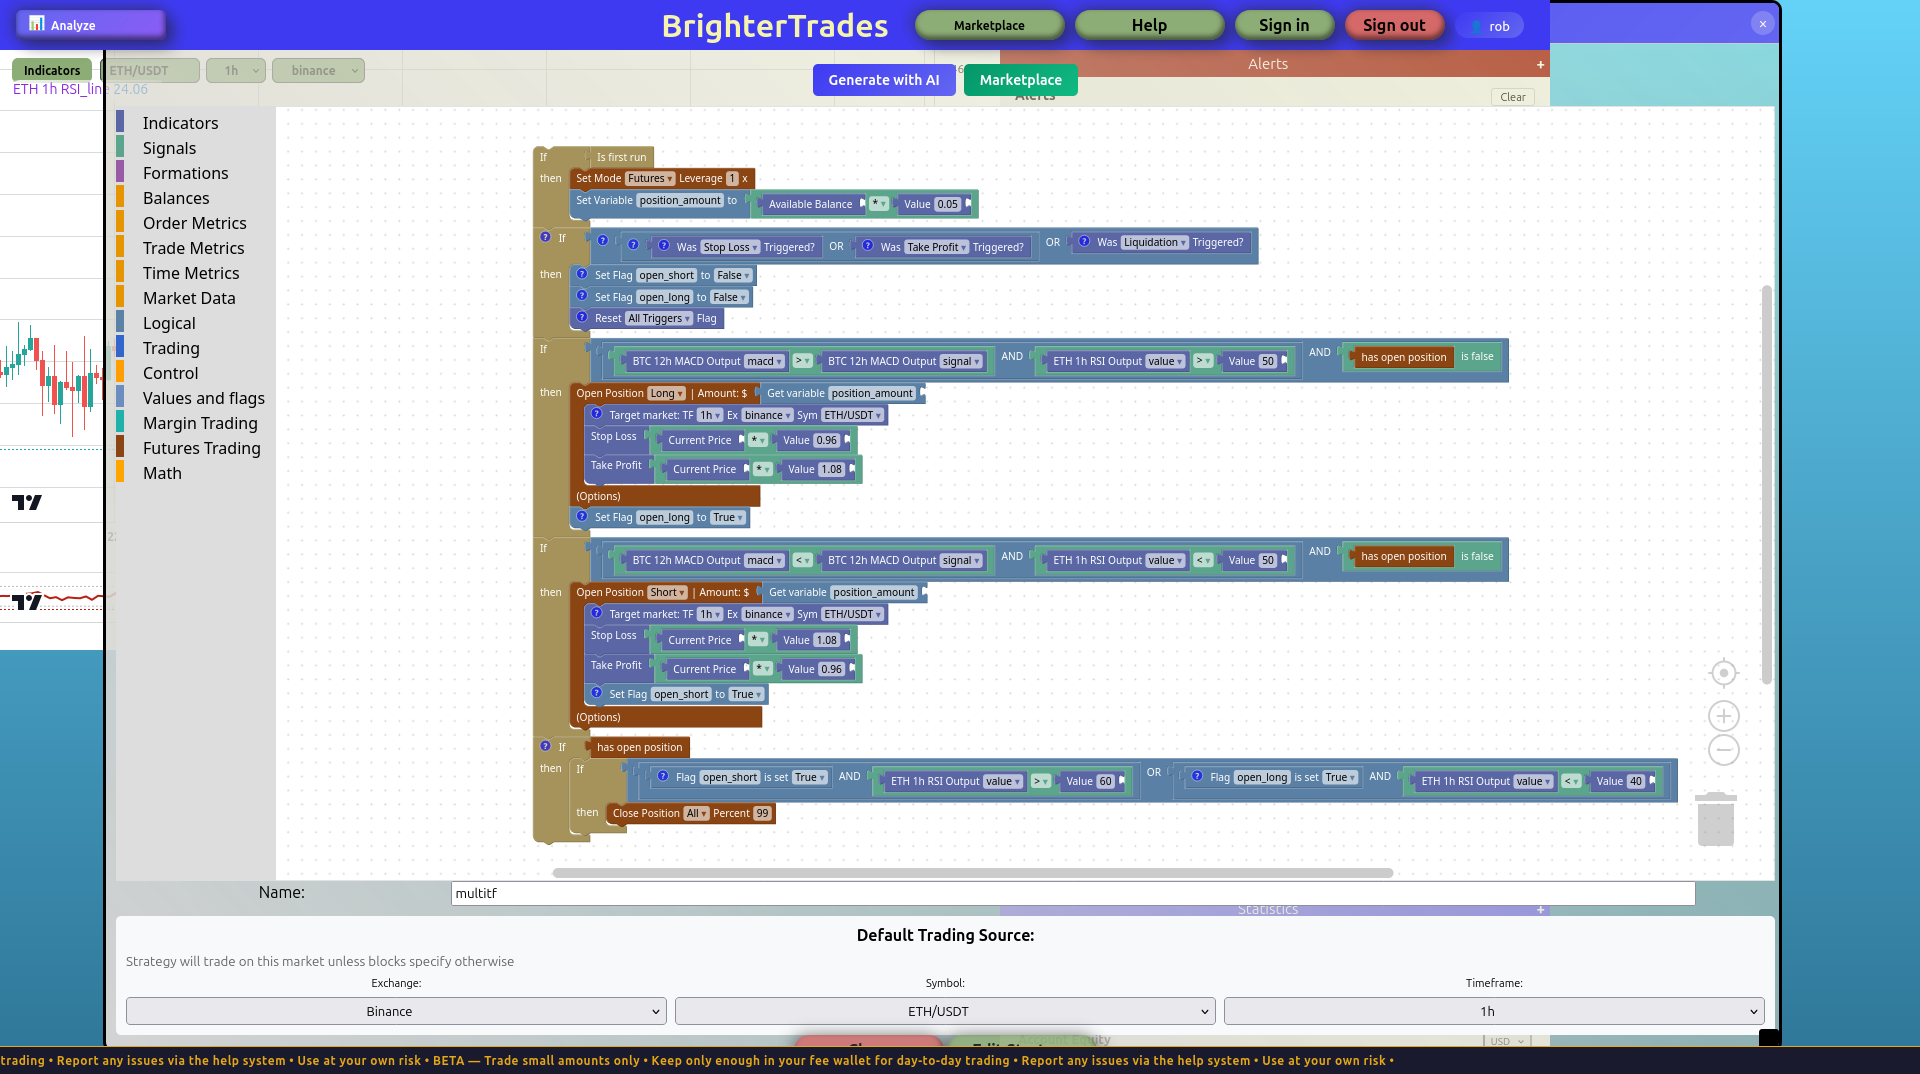This screenshot has height=1074, width=1920.
Task: Open the Long direction dropdown in Open Position
Action: pyautogui.click(x=666, y=394)
